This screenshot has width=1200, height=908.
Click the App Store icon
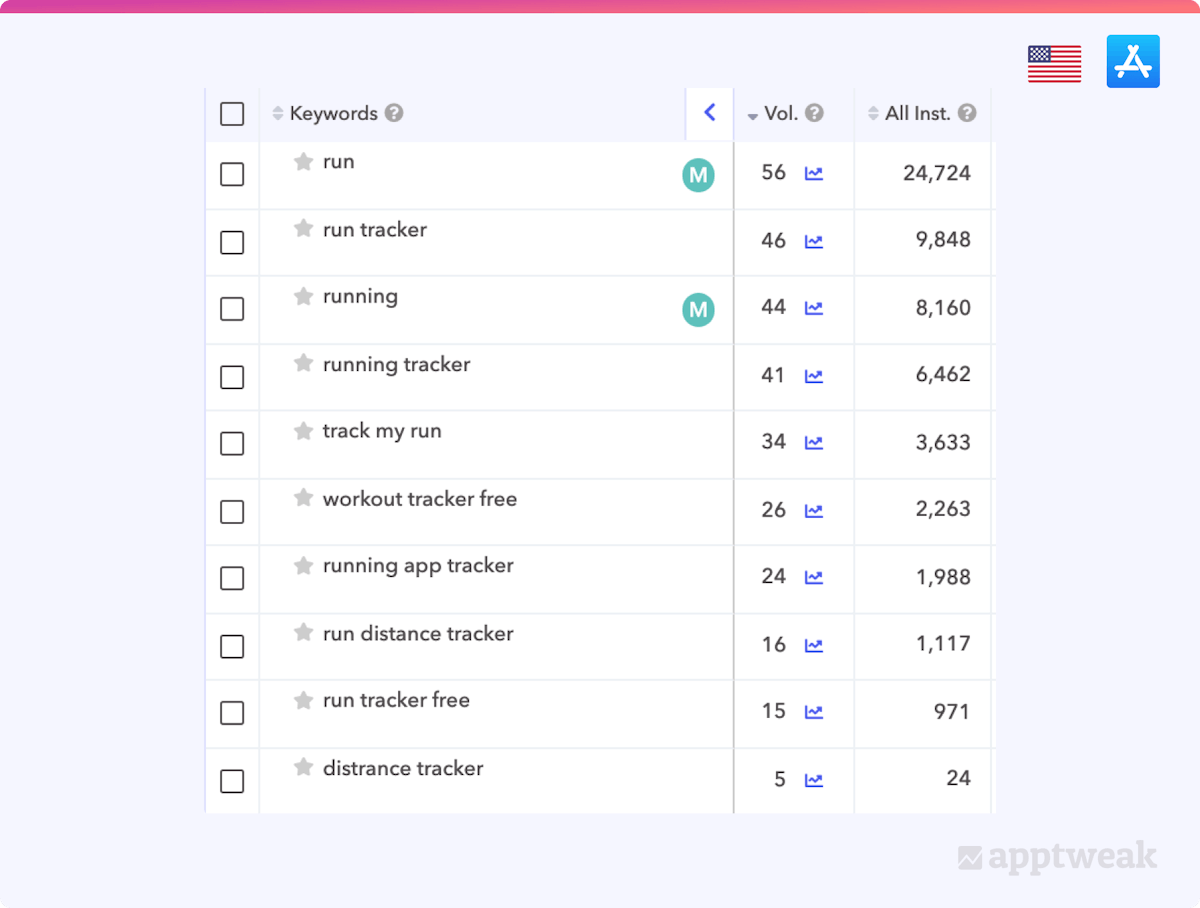pos(1133,62)
